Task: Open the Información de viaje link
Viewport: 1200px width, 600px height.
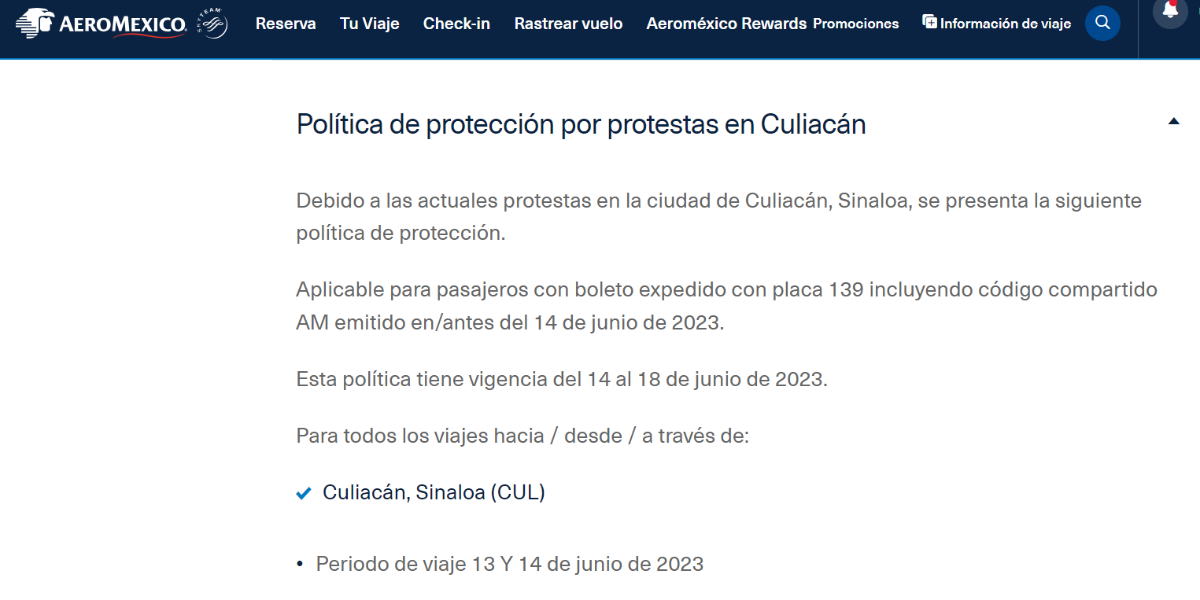Action: tap(1005, 23)
